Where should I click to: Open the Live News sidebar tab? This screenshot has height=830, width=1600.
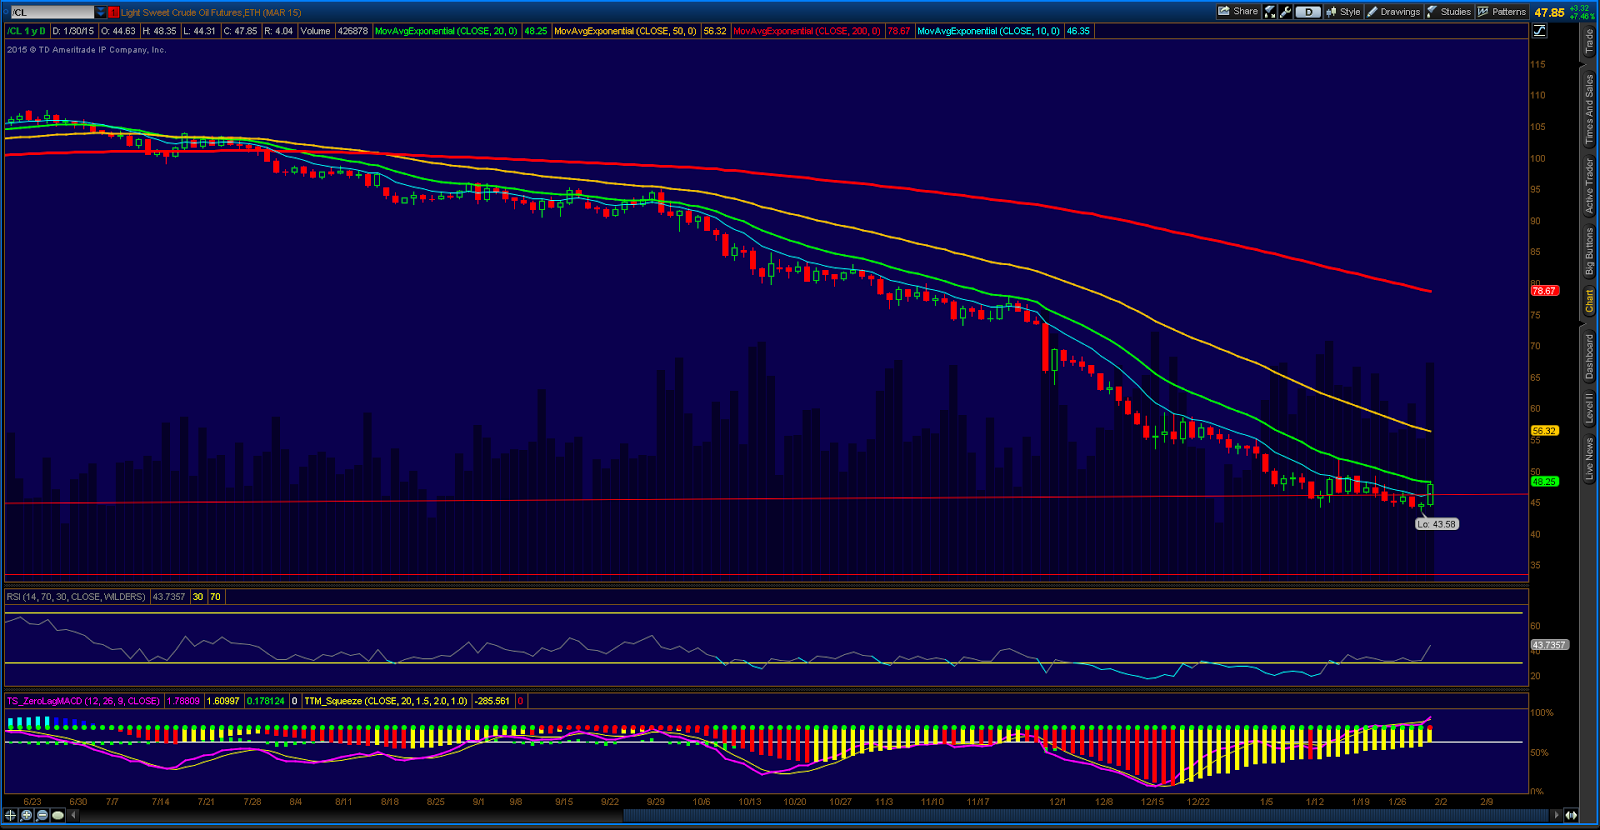point(1589,459)
